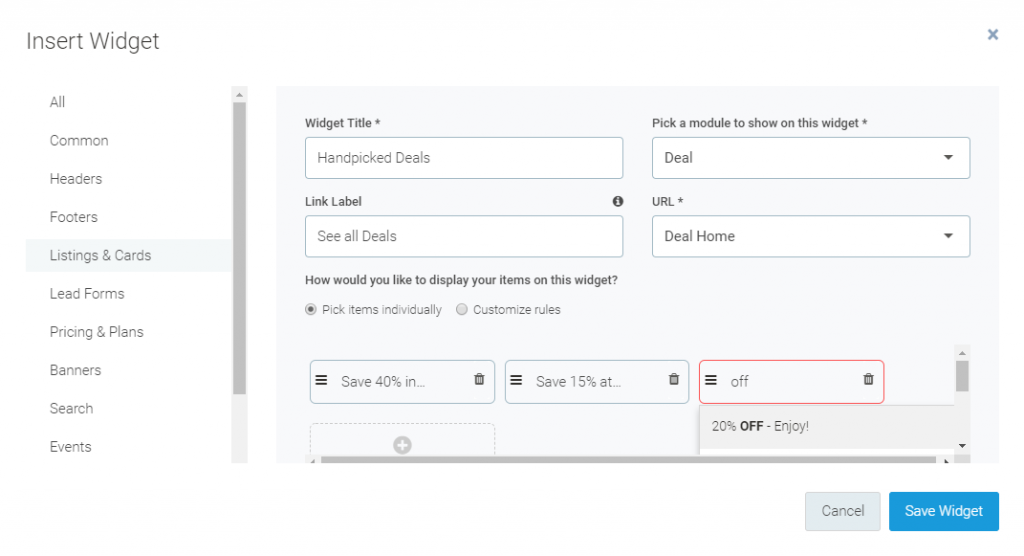
Task: Click drag handle on "Save 15% at..." item
Action: tap(517, 380)
